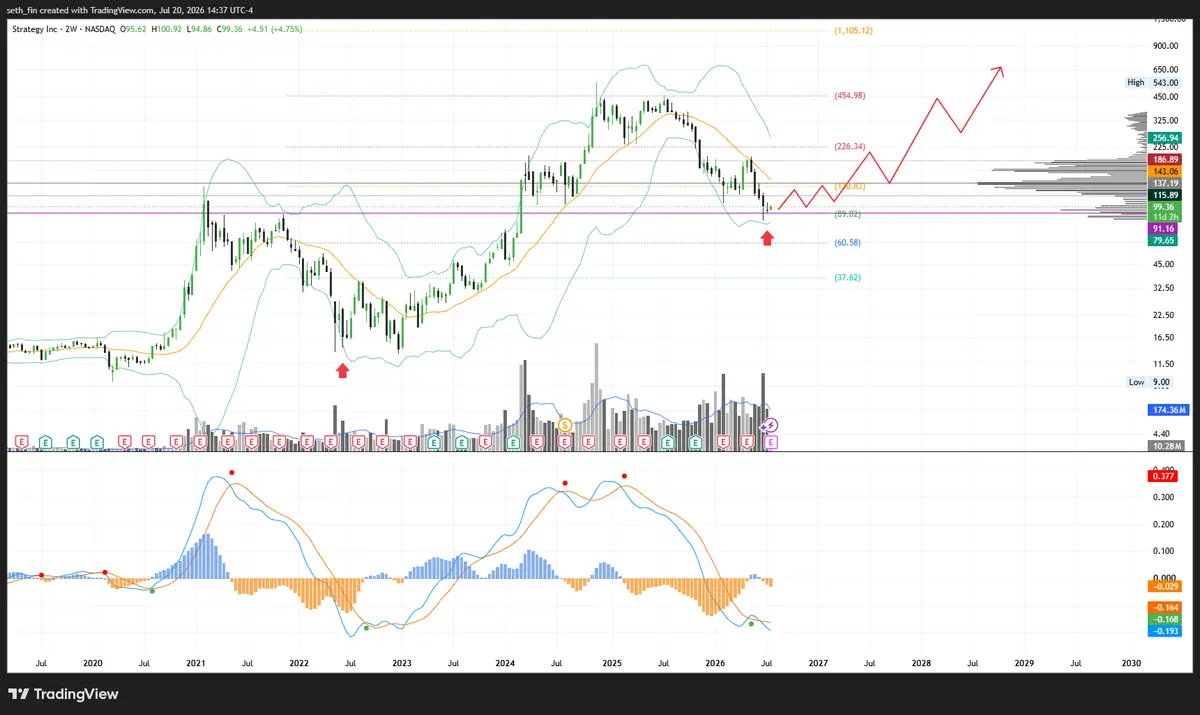Click the red 0.377 MACD scale tag
Screen dimensions: 1200x715
1165,476
